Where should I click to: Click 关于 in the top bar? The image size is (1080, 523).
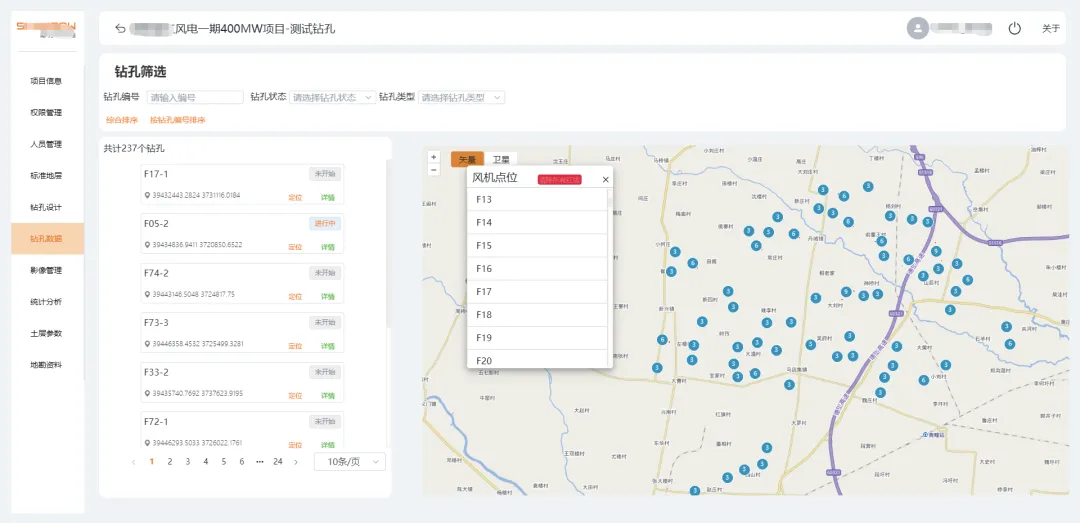[x=1050, y=28]
